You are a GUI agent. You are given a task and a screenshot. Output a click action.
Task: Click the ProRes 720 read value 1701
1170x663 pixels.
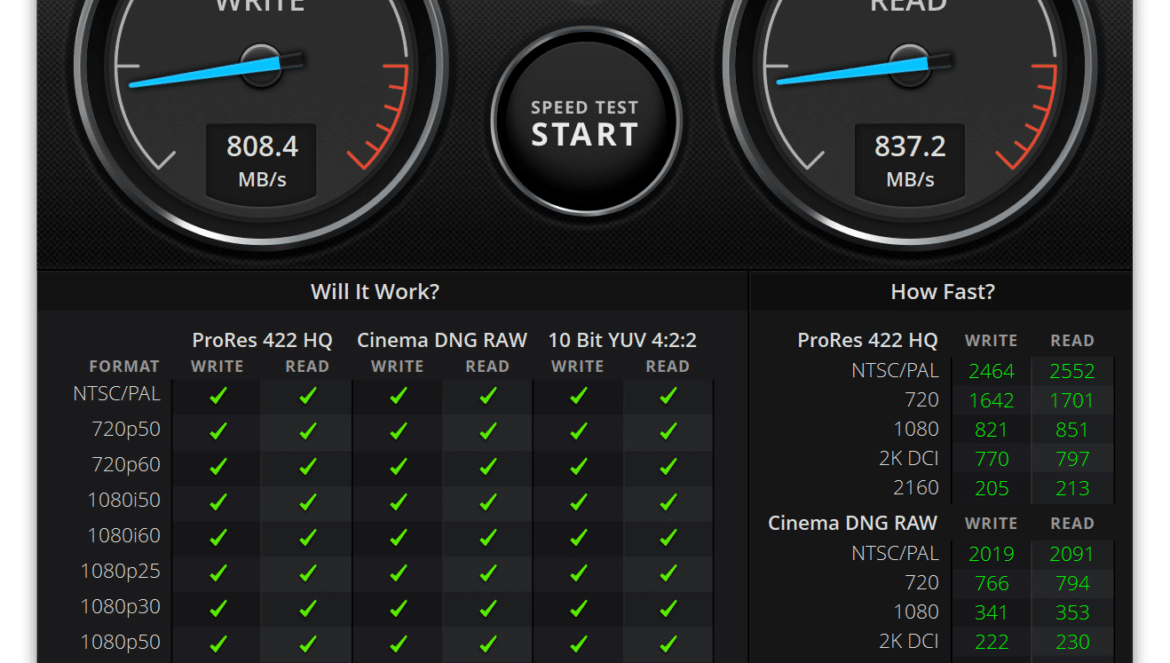tap(1072, 400)
